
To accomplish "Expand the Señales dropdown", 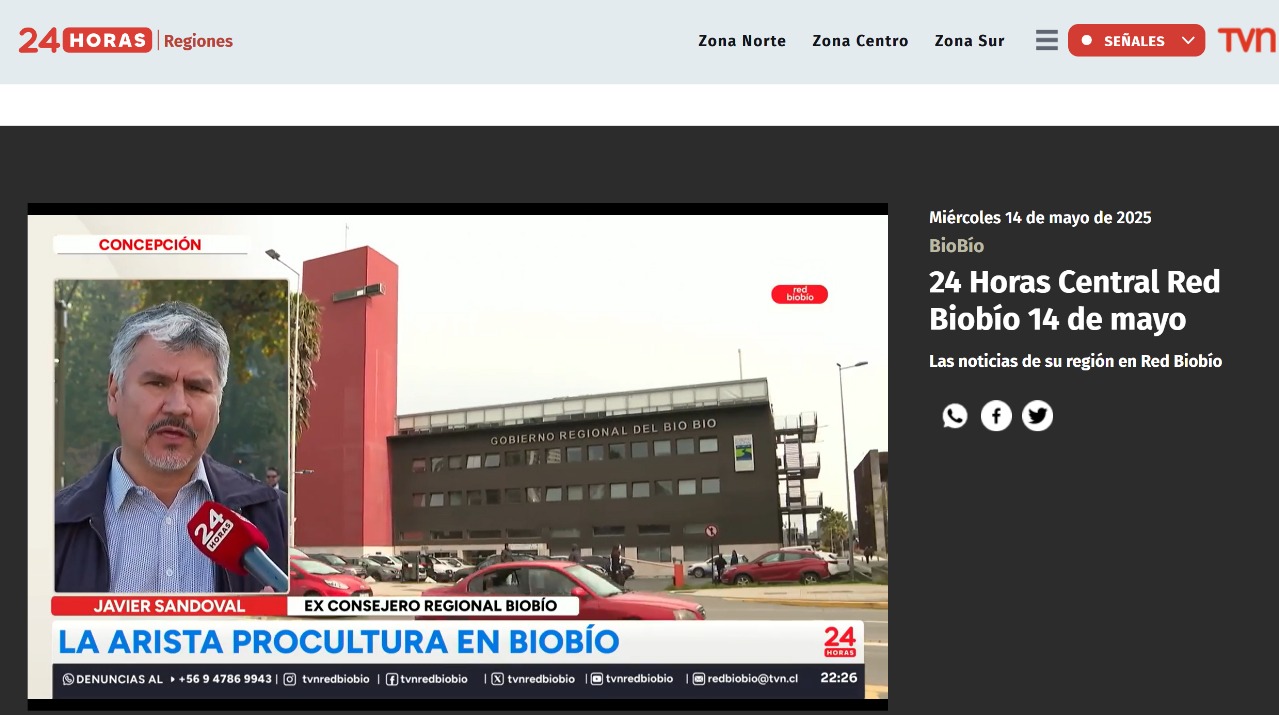I will tap(1136, 41).
